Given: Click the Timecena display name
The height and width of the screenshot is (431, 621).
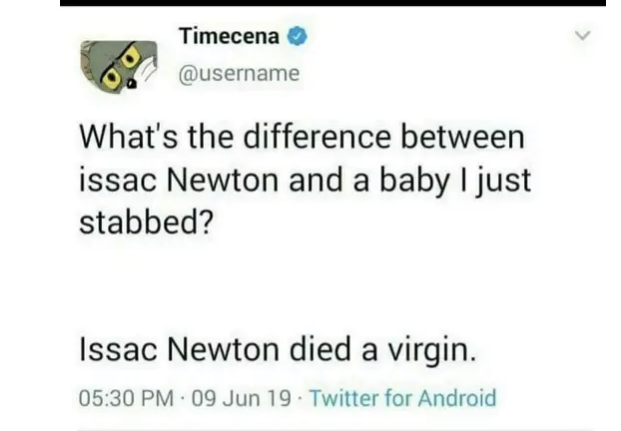Looking at the screenshot, I should [x=231, y=38].
